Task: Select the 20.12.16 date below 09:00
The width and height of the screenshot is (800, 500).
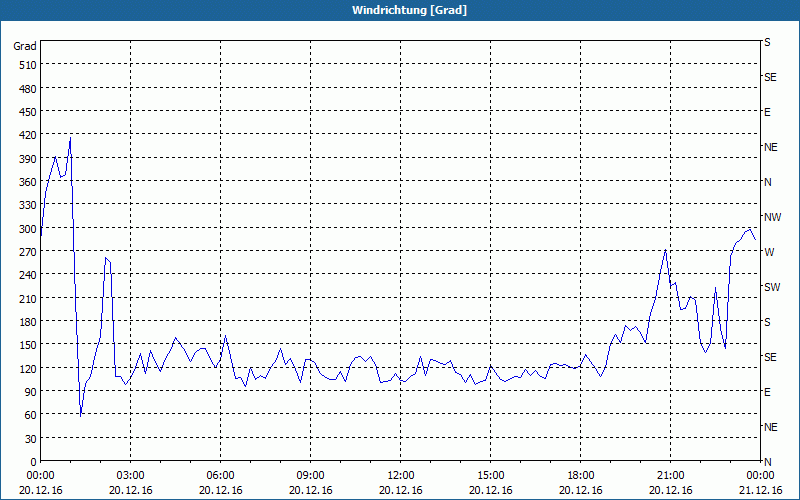Action: pyautogui.click(x=310, y=490)
